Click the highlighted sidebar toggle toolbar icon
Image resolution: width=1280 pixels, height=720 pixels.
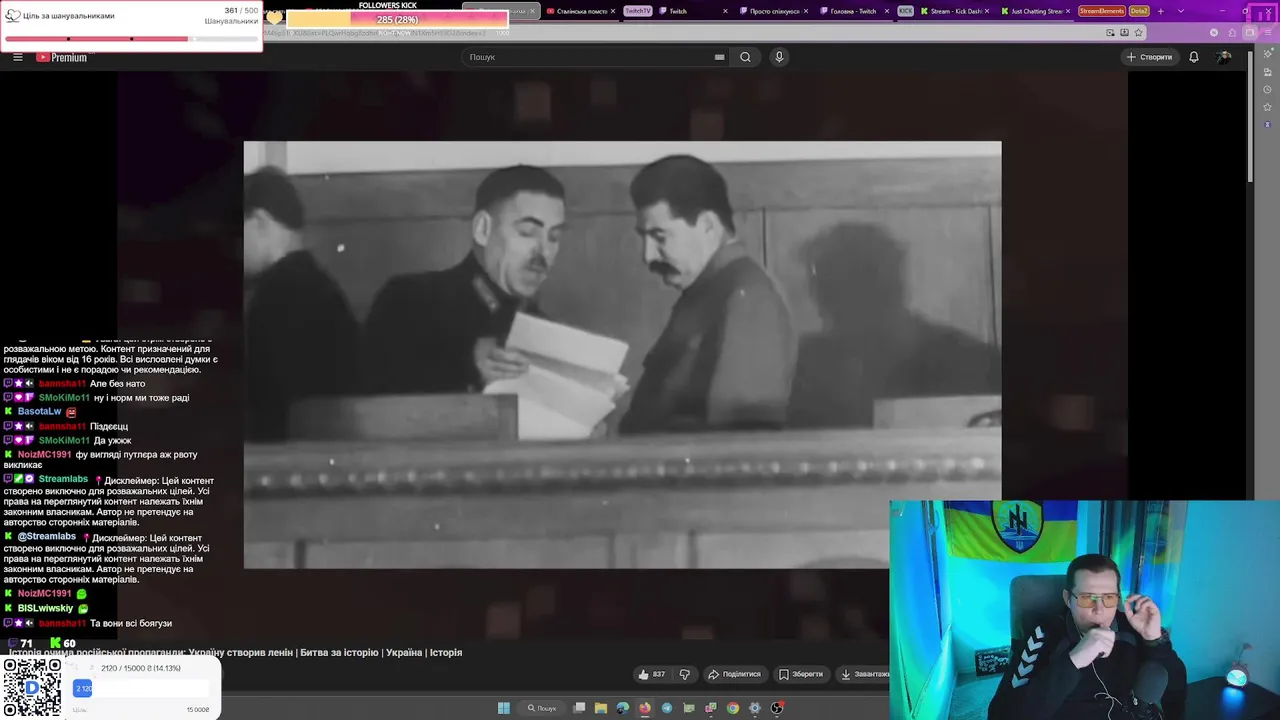(x=1250, y=32)
